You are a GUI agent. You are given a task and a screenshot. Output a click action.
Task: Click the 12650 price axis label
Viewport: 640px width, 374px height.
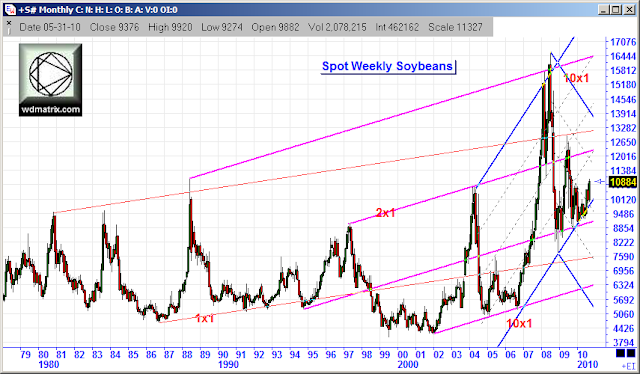622,142
